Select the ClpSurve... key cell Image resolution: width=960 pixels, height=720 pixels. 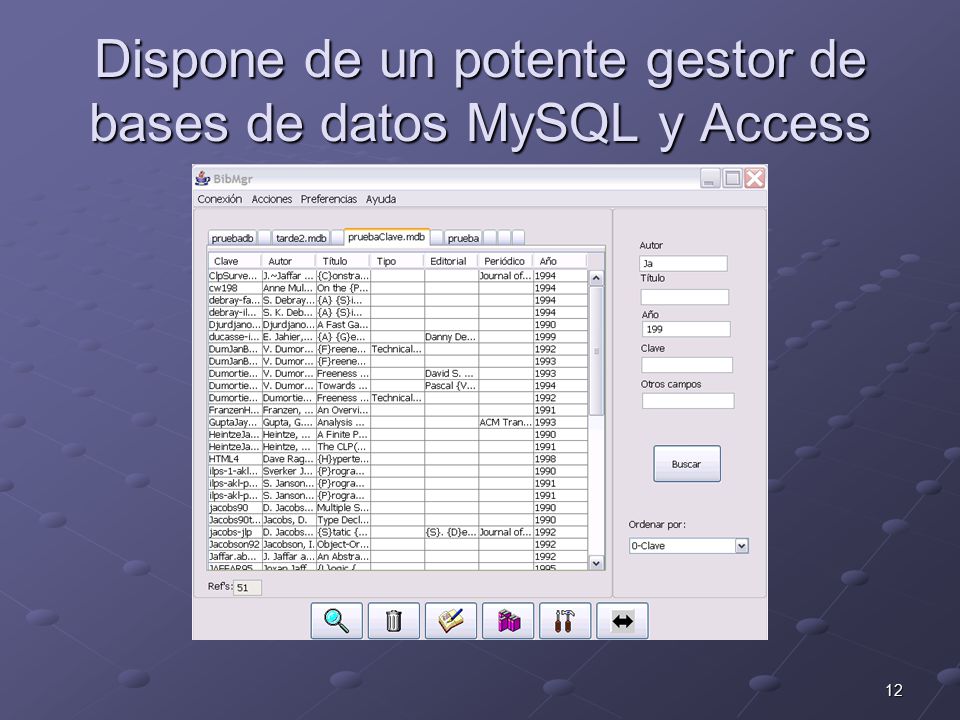pyautogui.click(x=235, y=276)
